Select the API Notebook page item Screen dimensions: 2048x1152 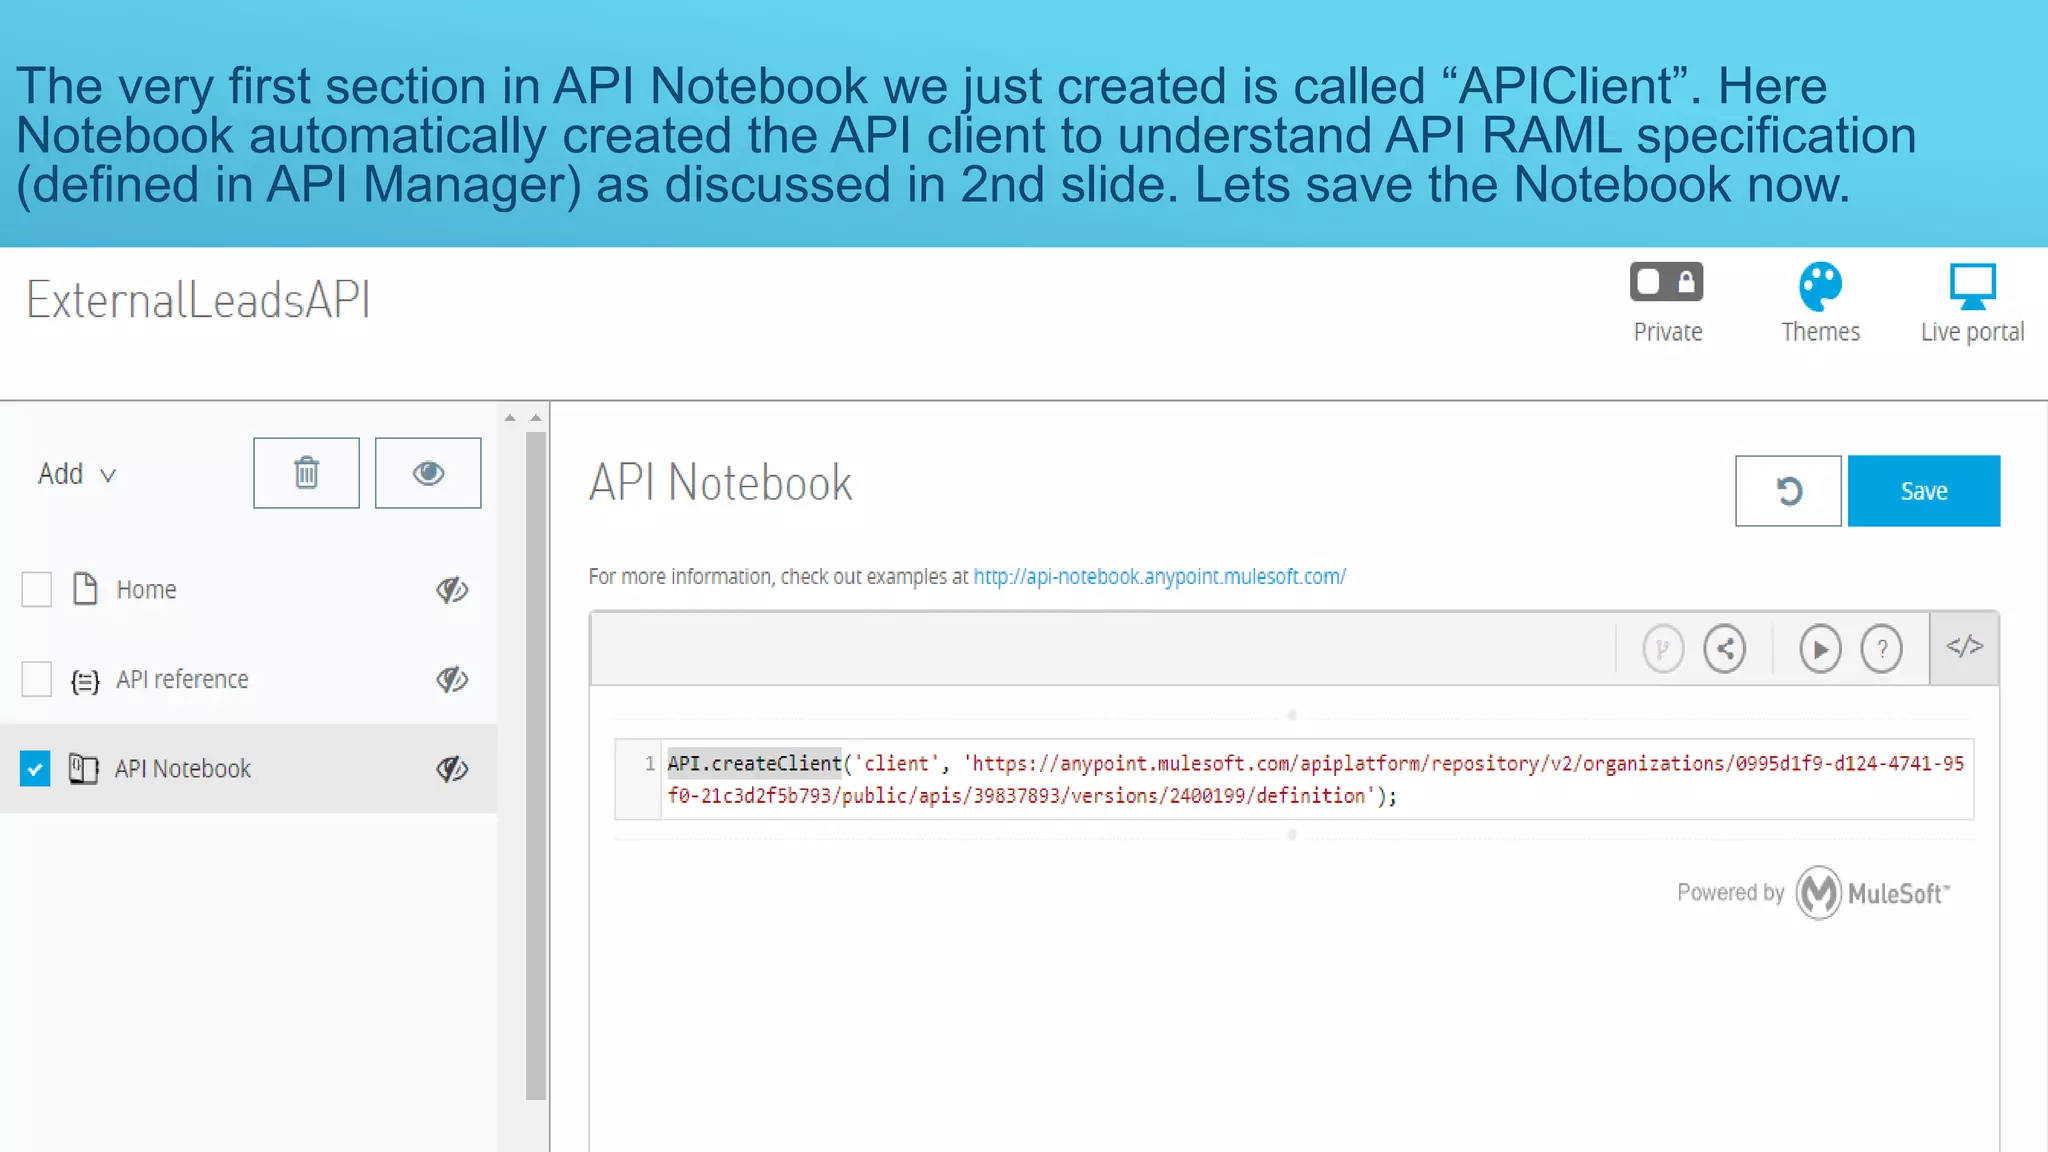tap(183, 769)
